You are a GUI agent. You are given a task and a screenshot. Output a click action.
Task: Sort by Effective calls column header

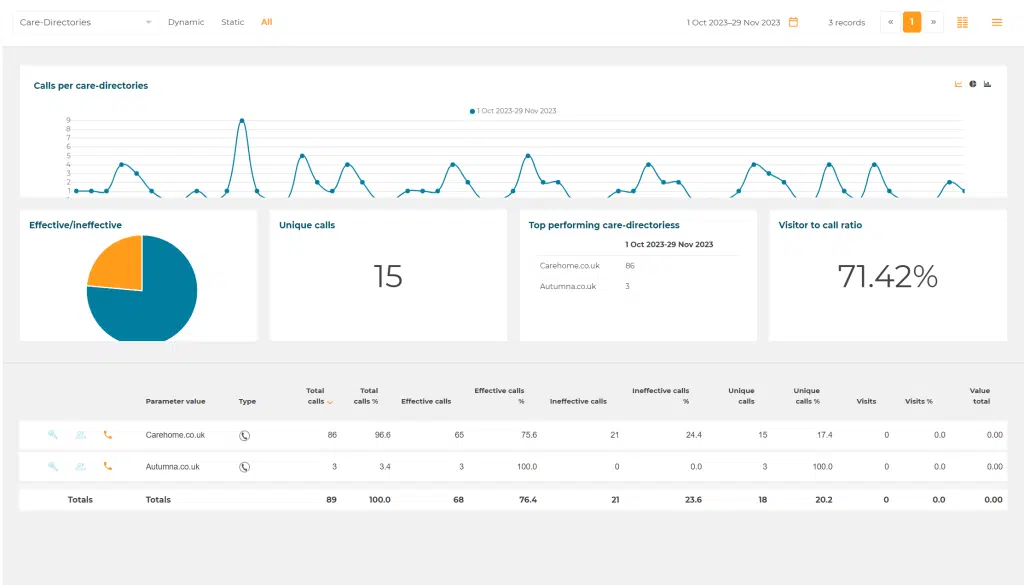click(x=426, y=402)
